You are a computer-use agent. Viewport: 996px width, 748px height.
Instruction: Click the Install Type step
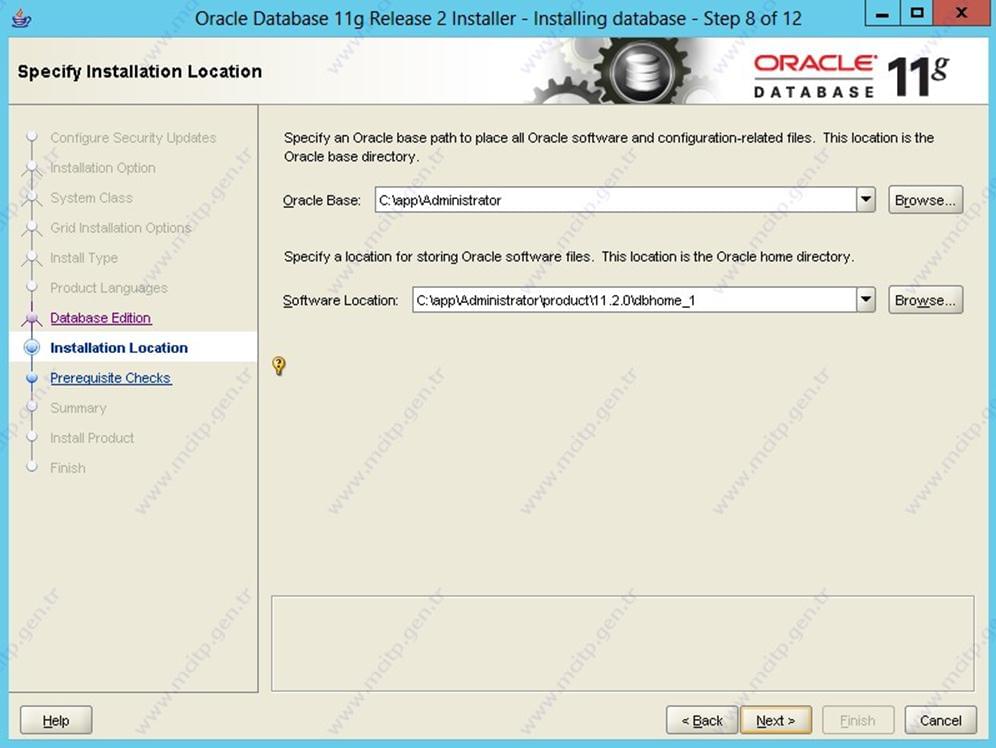pyautogui.click(x=84, y=258)
